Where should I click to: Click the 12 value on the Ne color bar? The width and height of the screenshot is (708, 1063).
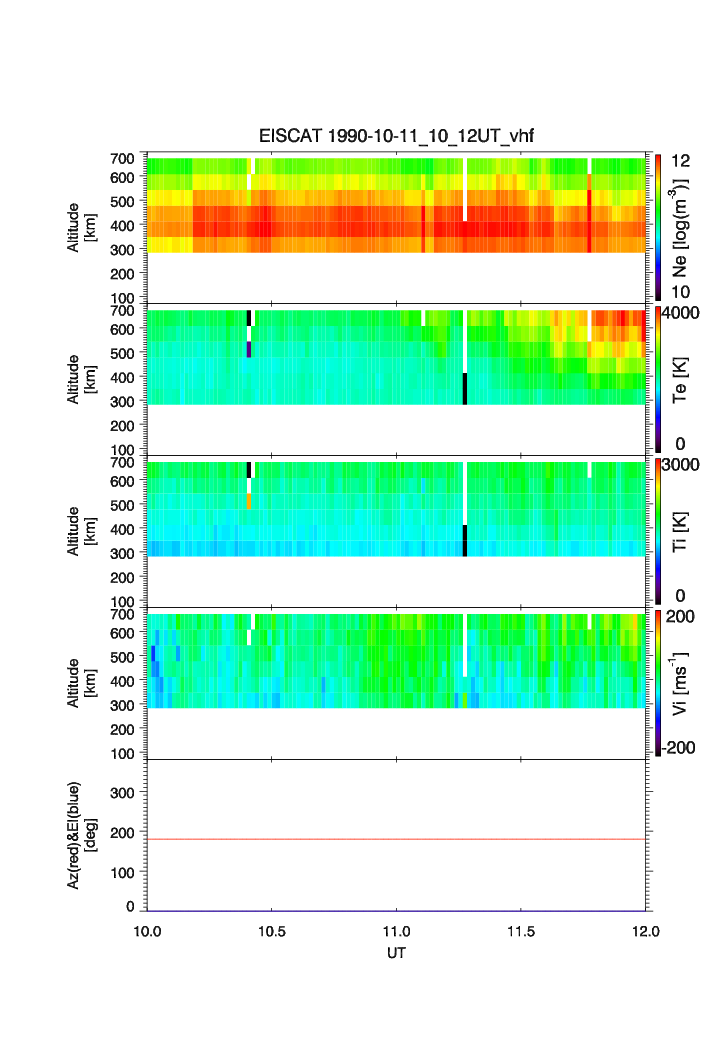tap(680, 161)
